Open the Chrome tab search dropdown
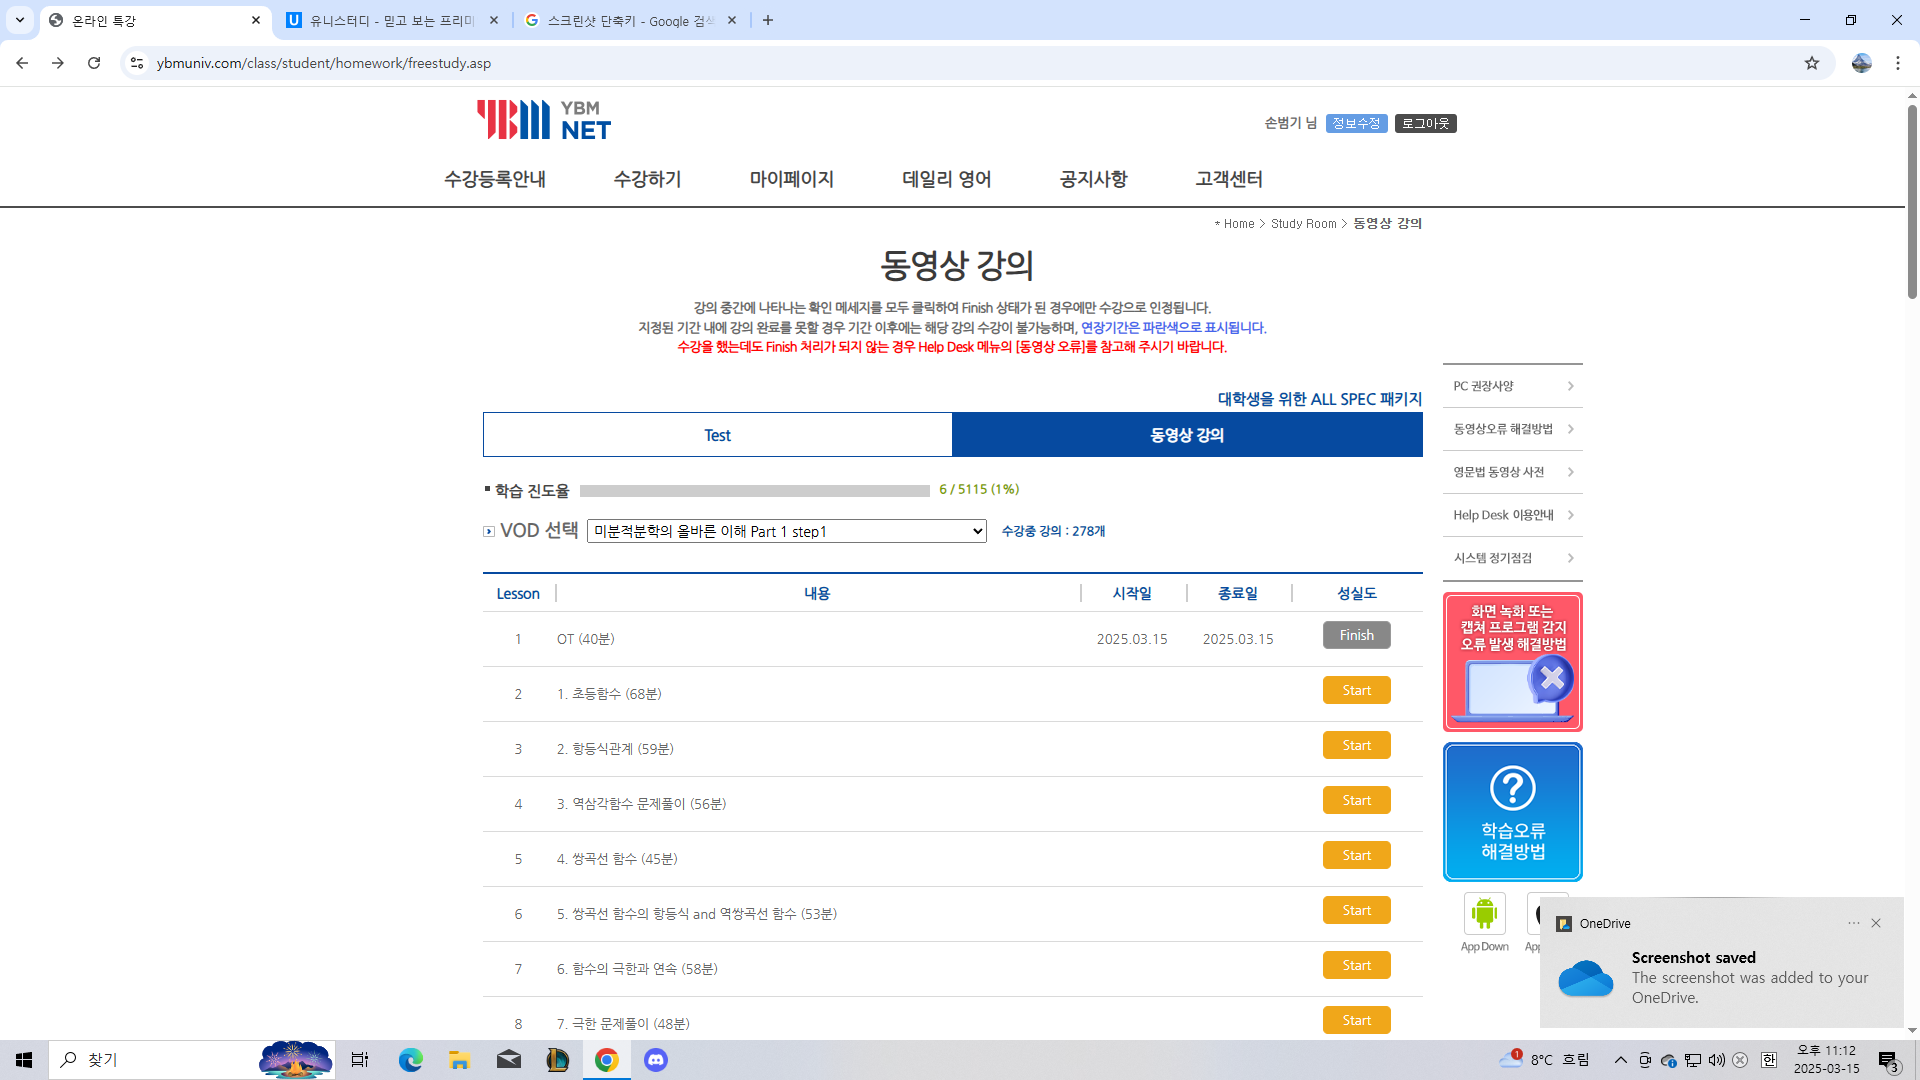The height and width of the screenshot is (1080, 1920). click(20, 20)
